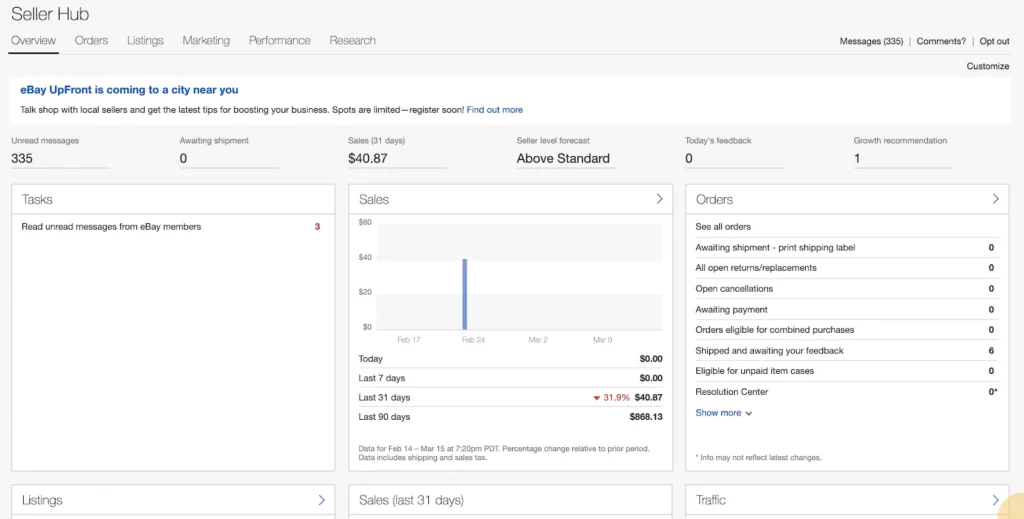Click Today's feedback summary value
This screenshot has height=519, width=1024.
click(x=689, y=159)
